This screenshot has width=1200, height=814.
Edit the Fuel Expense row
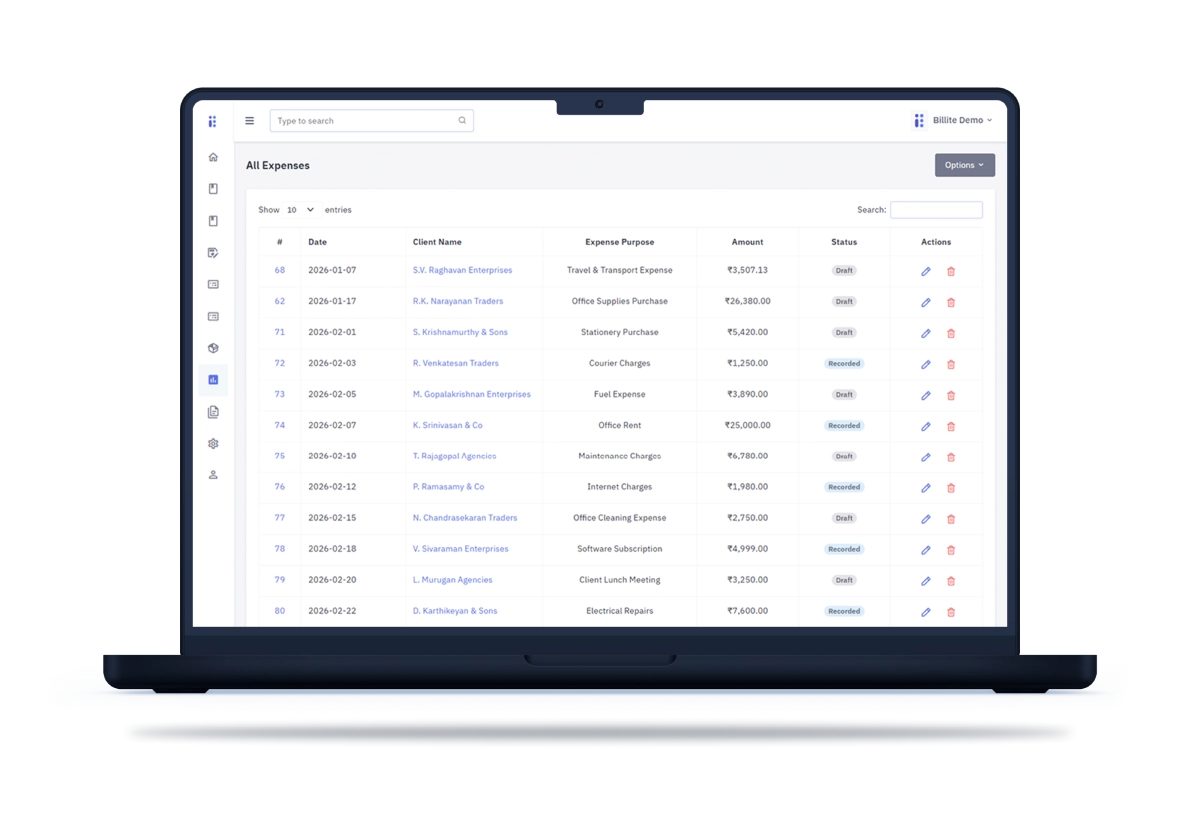click(x=926, y=395)
